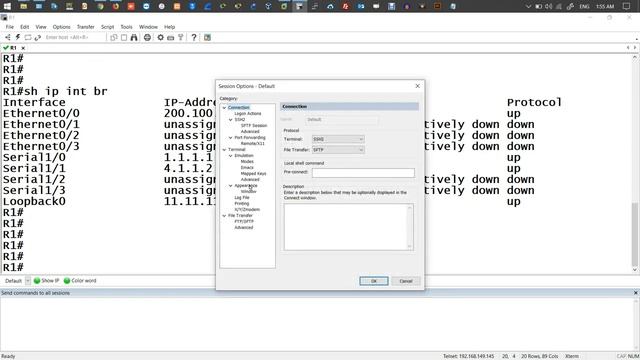Click the Session Manager toolbar icon
The height and width of the screenshot is (360, 640).
tap(8, 37)
